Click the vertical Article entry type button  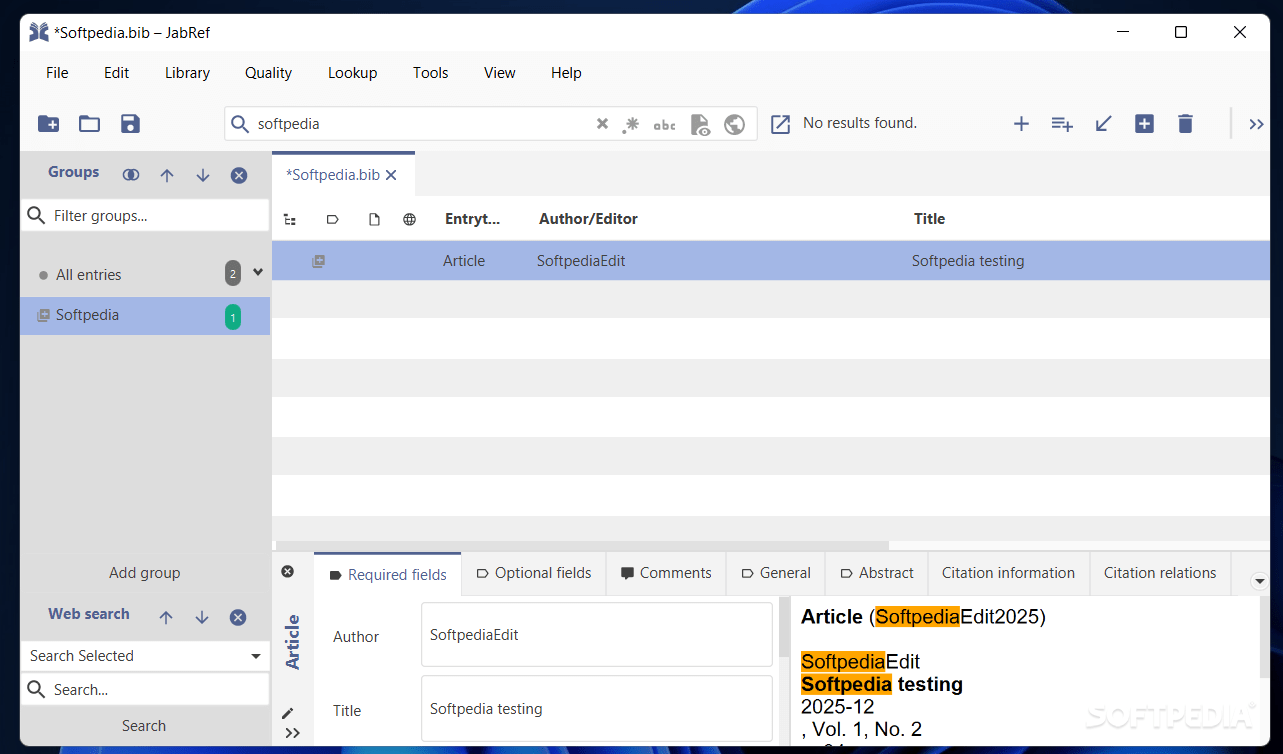[293, 642]
